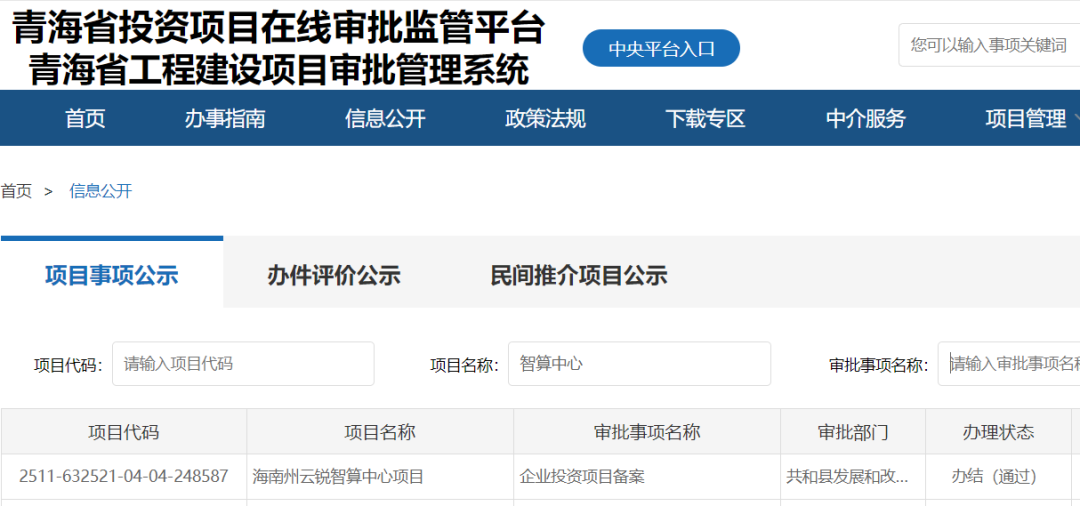
Task: Click the 中央平台入口 button
Action: coord(661,48)
